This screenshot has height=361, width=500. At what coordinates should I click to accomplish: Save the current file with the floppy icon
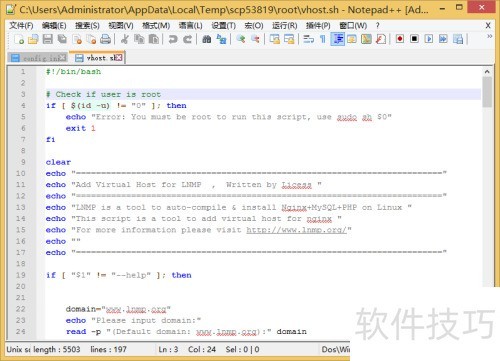coord(48,39)
